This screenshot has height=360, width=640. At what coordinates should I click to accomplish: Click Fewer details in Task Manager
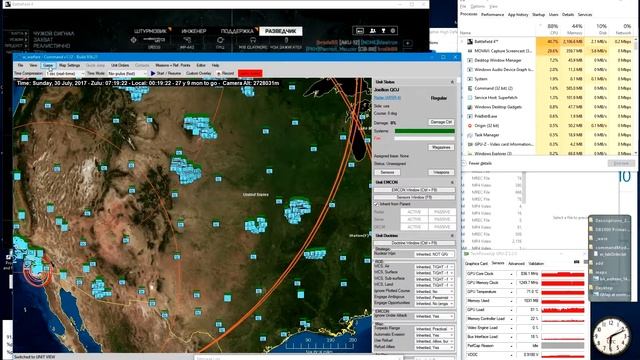(x=480, y=163)
